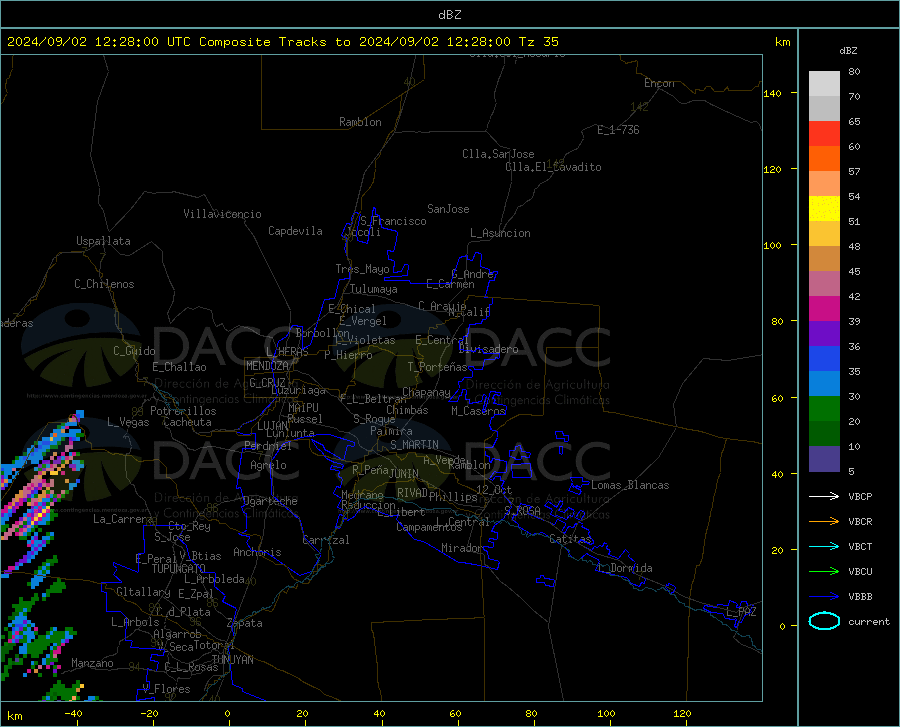Click the white VBCP arrow legend icon

[824, 496]
